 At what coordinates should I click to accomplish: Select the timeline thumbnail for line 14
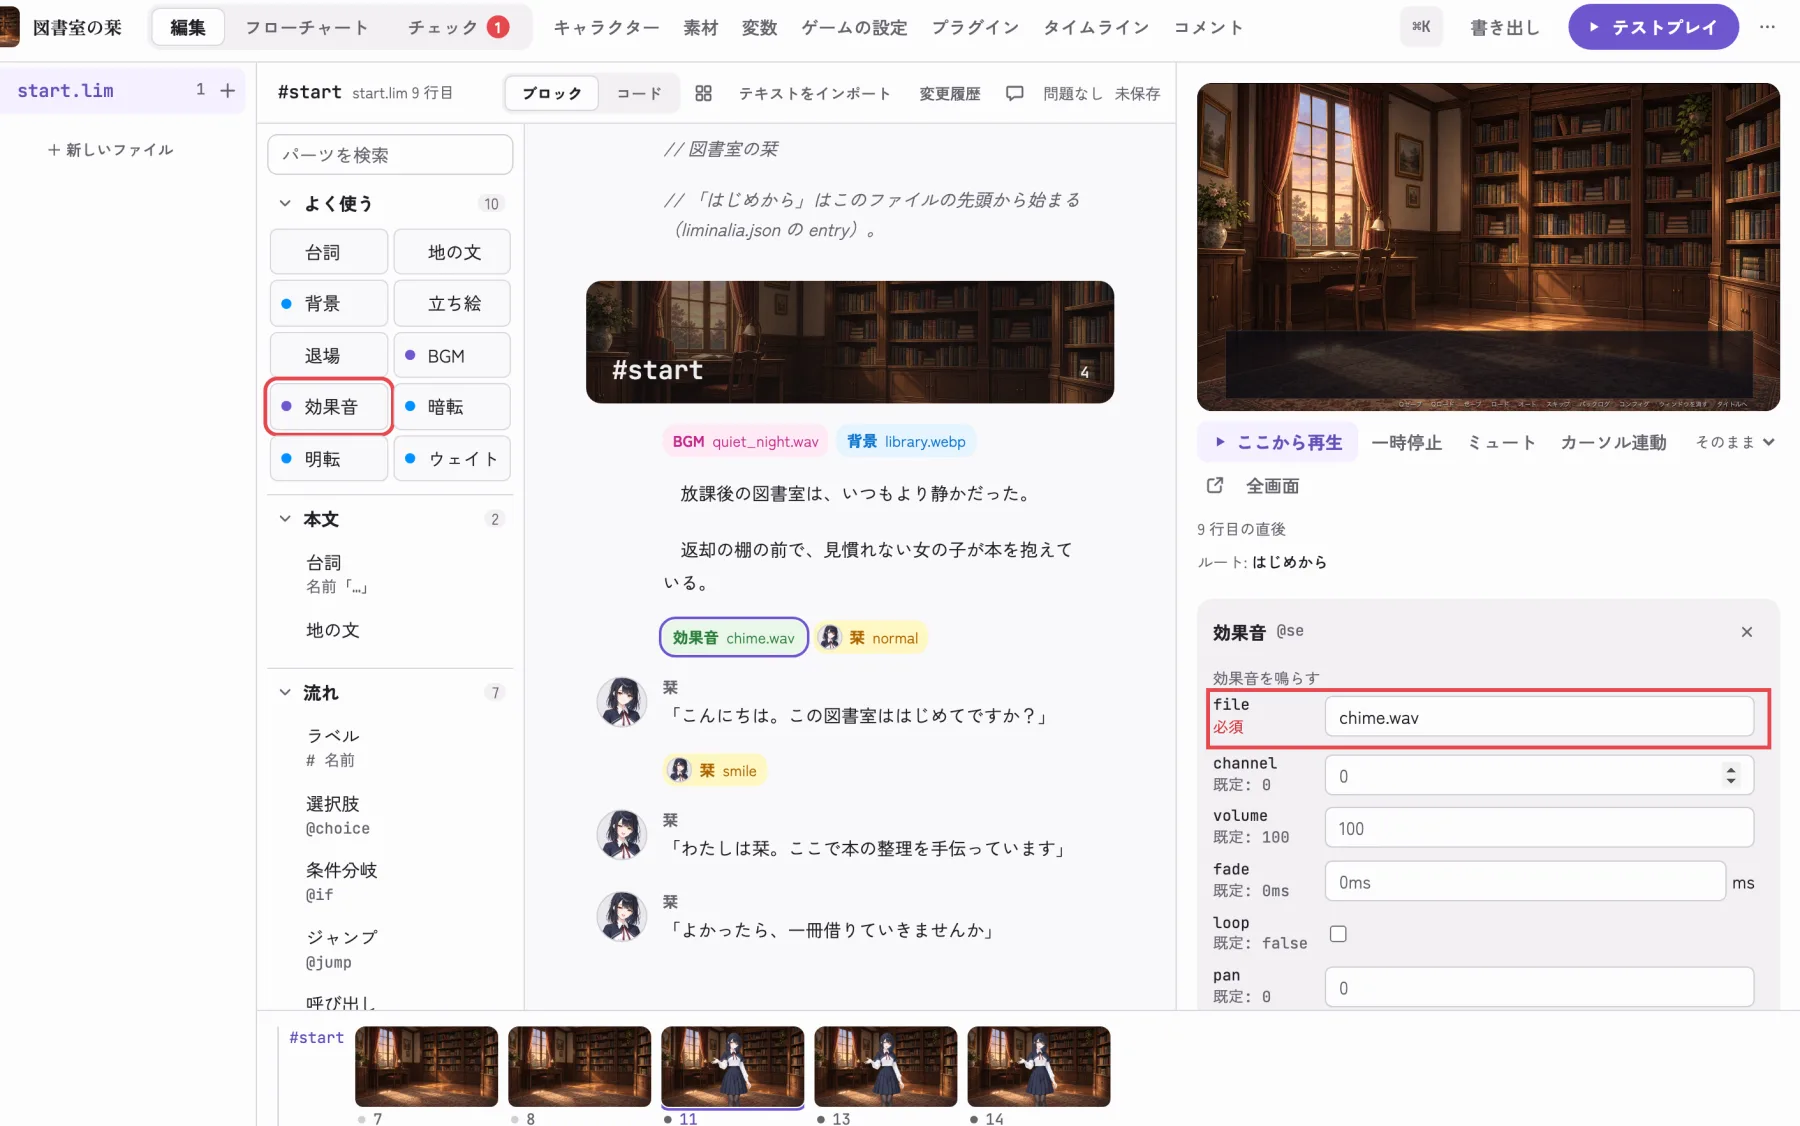click(x=1039, y=1066)
